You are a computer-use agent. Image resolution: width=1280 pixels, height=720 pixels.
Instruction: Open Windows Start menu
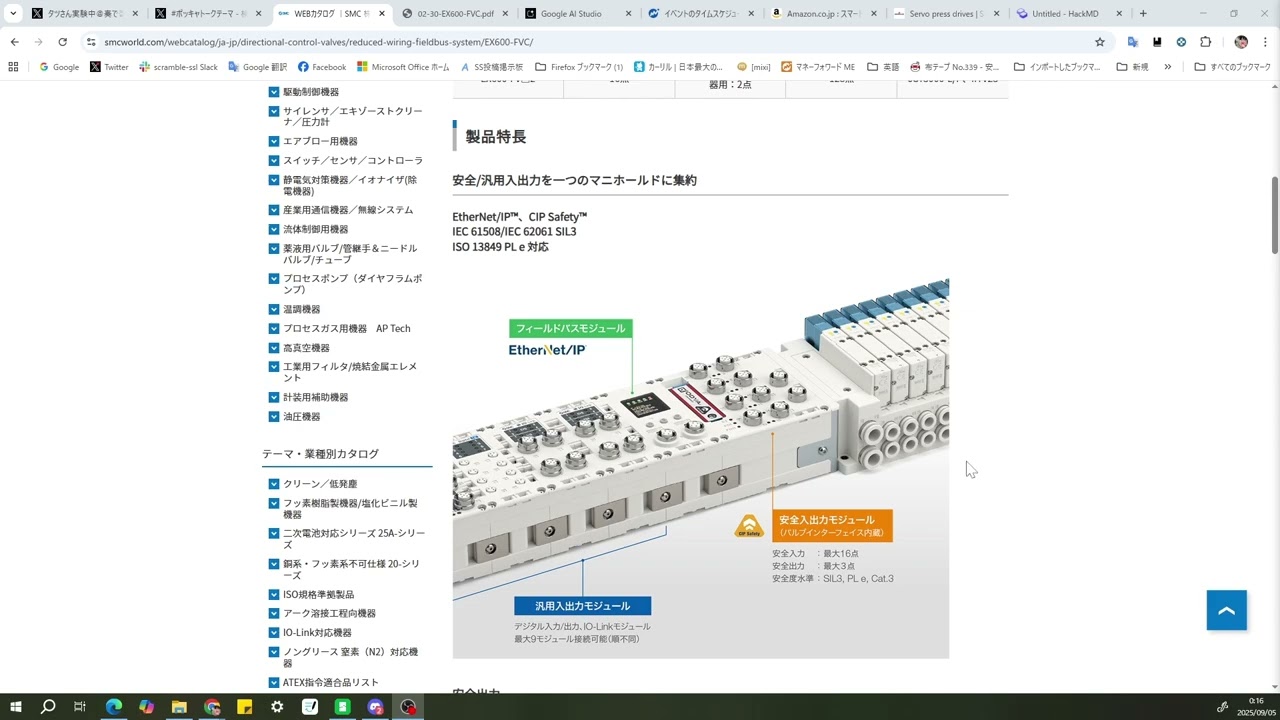(x=16, y=707)
